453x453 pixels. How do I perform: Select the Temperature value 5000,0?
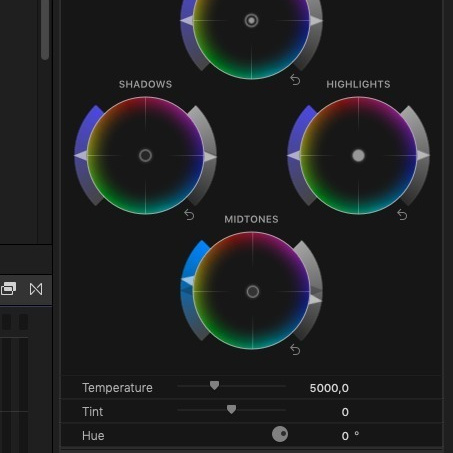[x=329, y=388]
